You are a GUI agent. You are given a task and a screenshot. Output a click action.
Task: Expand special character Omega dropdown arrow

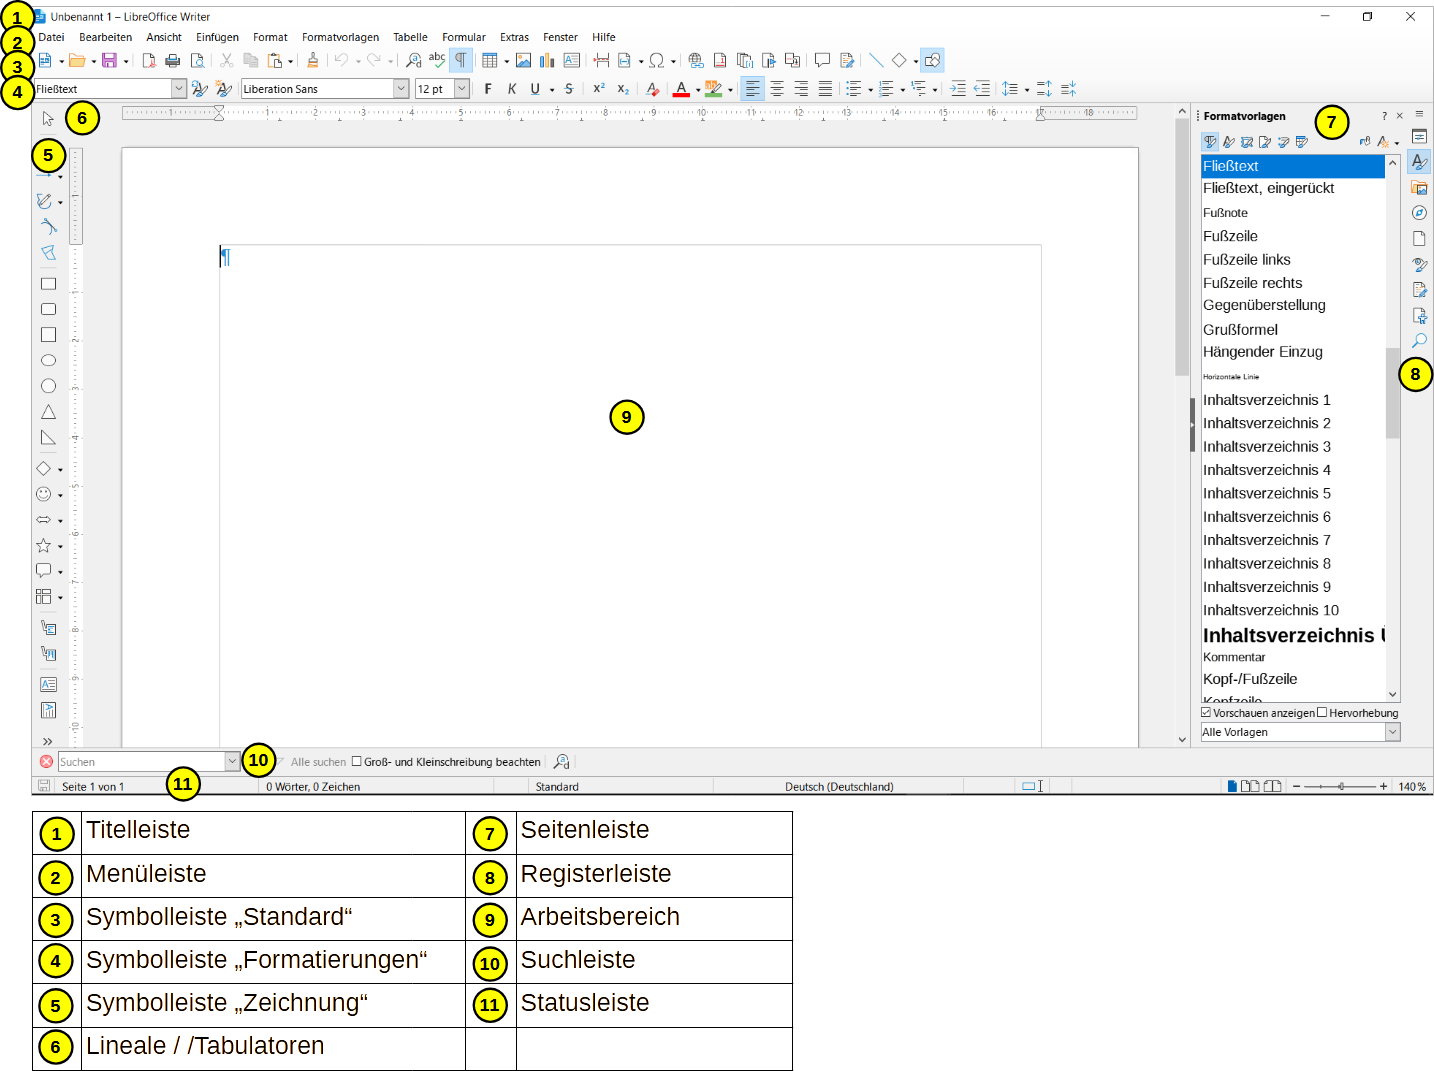coord(673,62)
